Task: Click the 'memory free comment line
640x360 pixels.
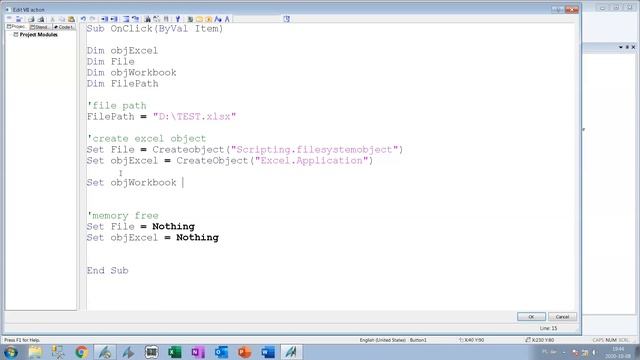Action: point(122,216)
